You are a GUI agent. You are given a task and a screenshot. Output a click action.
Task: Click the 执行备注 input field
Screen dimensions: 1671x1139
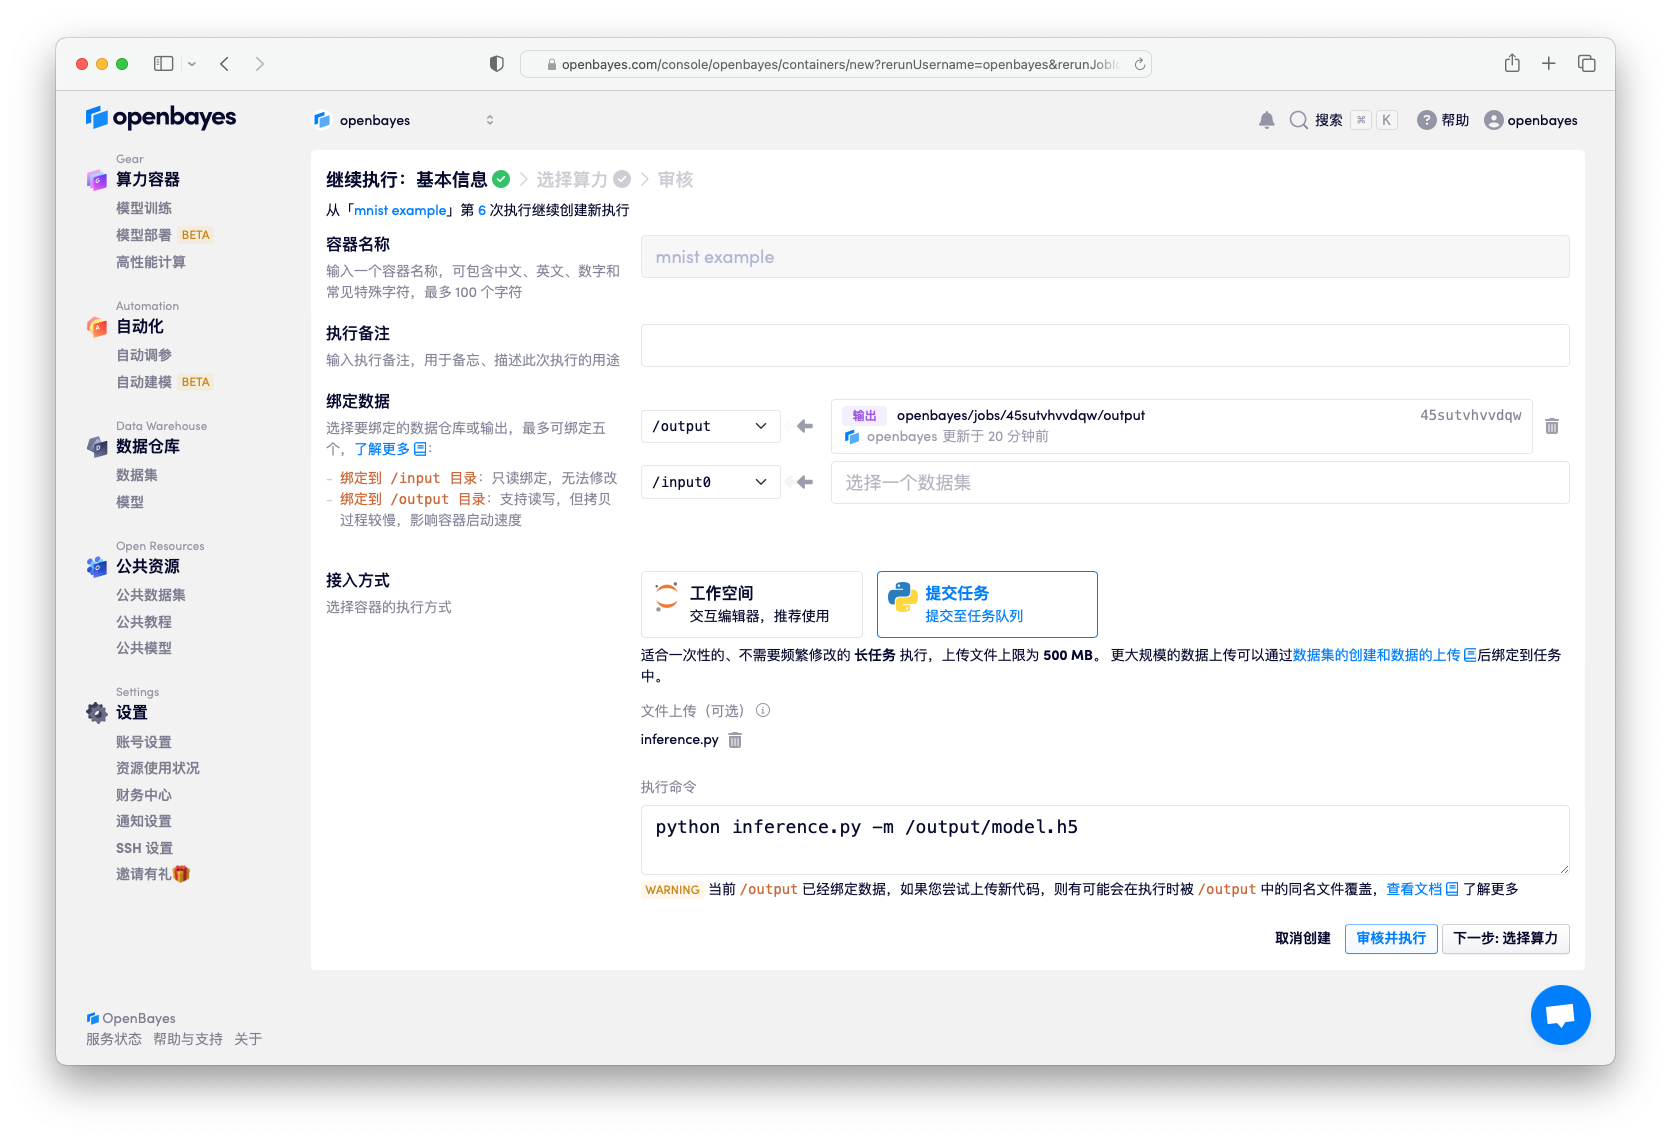1104,345
